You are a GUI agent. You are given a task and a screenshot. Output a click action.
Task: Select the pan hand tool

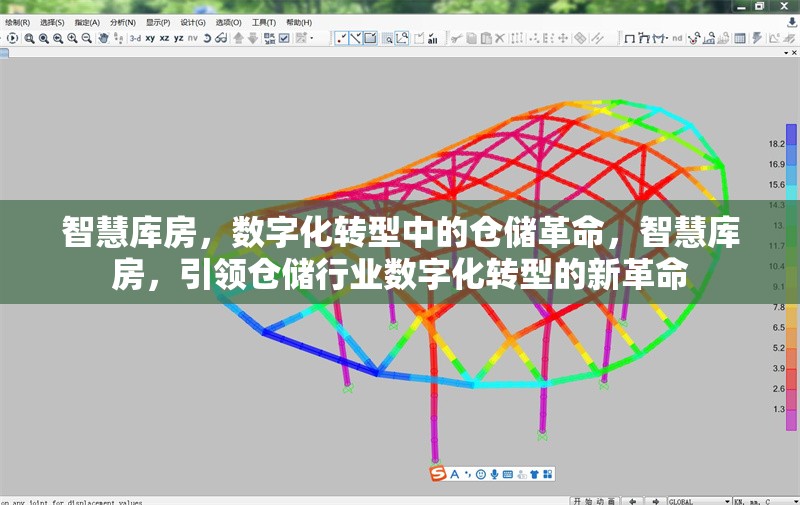[x=104, y=38]
